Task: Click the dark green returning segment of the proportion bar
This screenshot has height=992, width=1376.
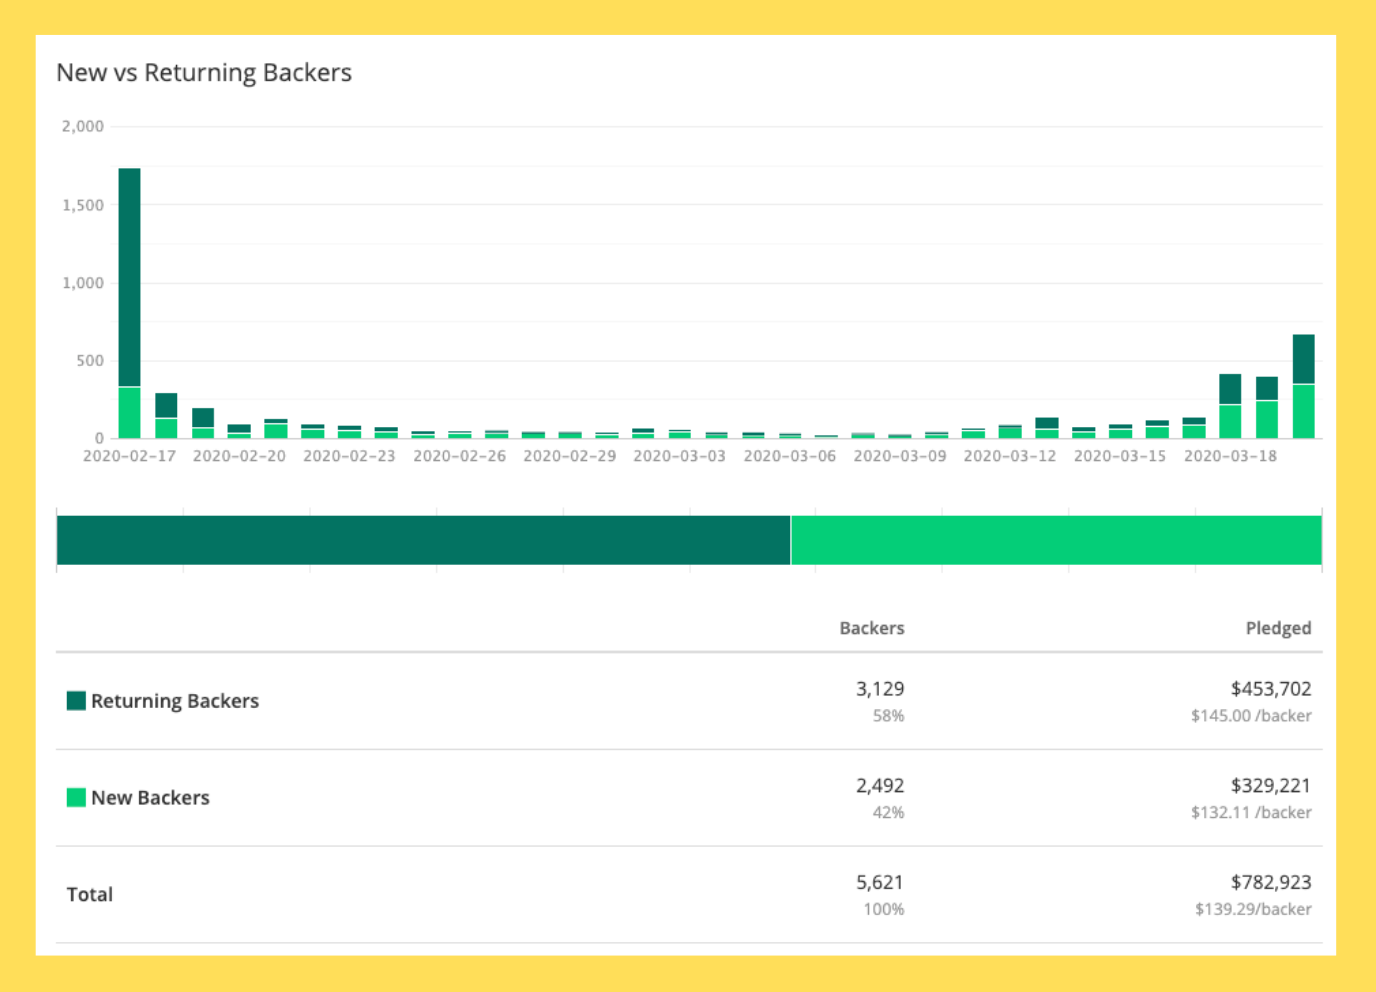Action: pos(423,540)
